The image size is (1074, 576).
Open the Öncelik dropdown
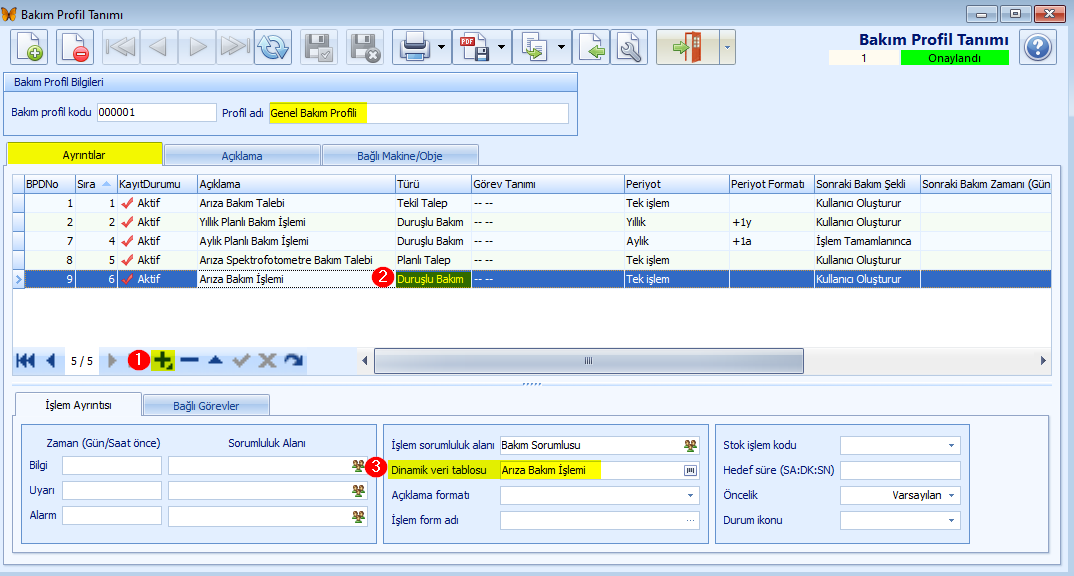(x=951, y=495)
